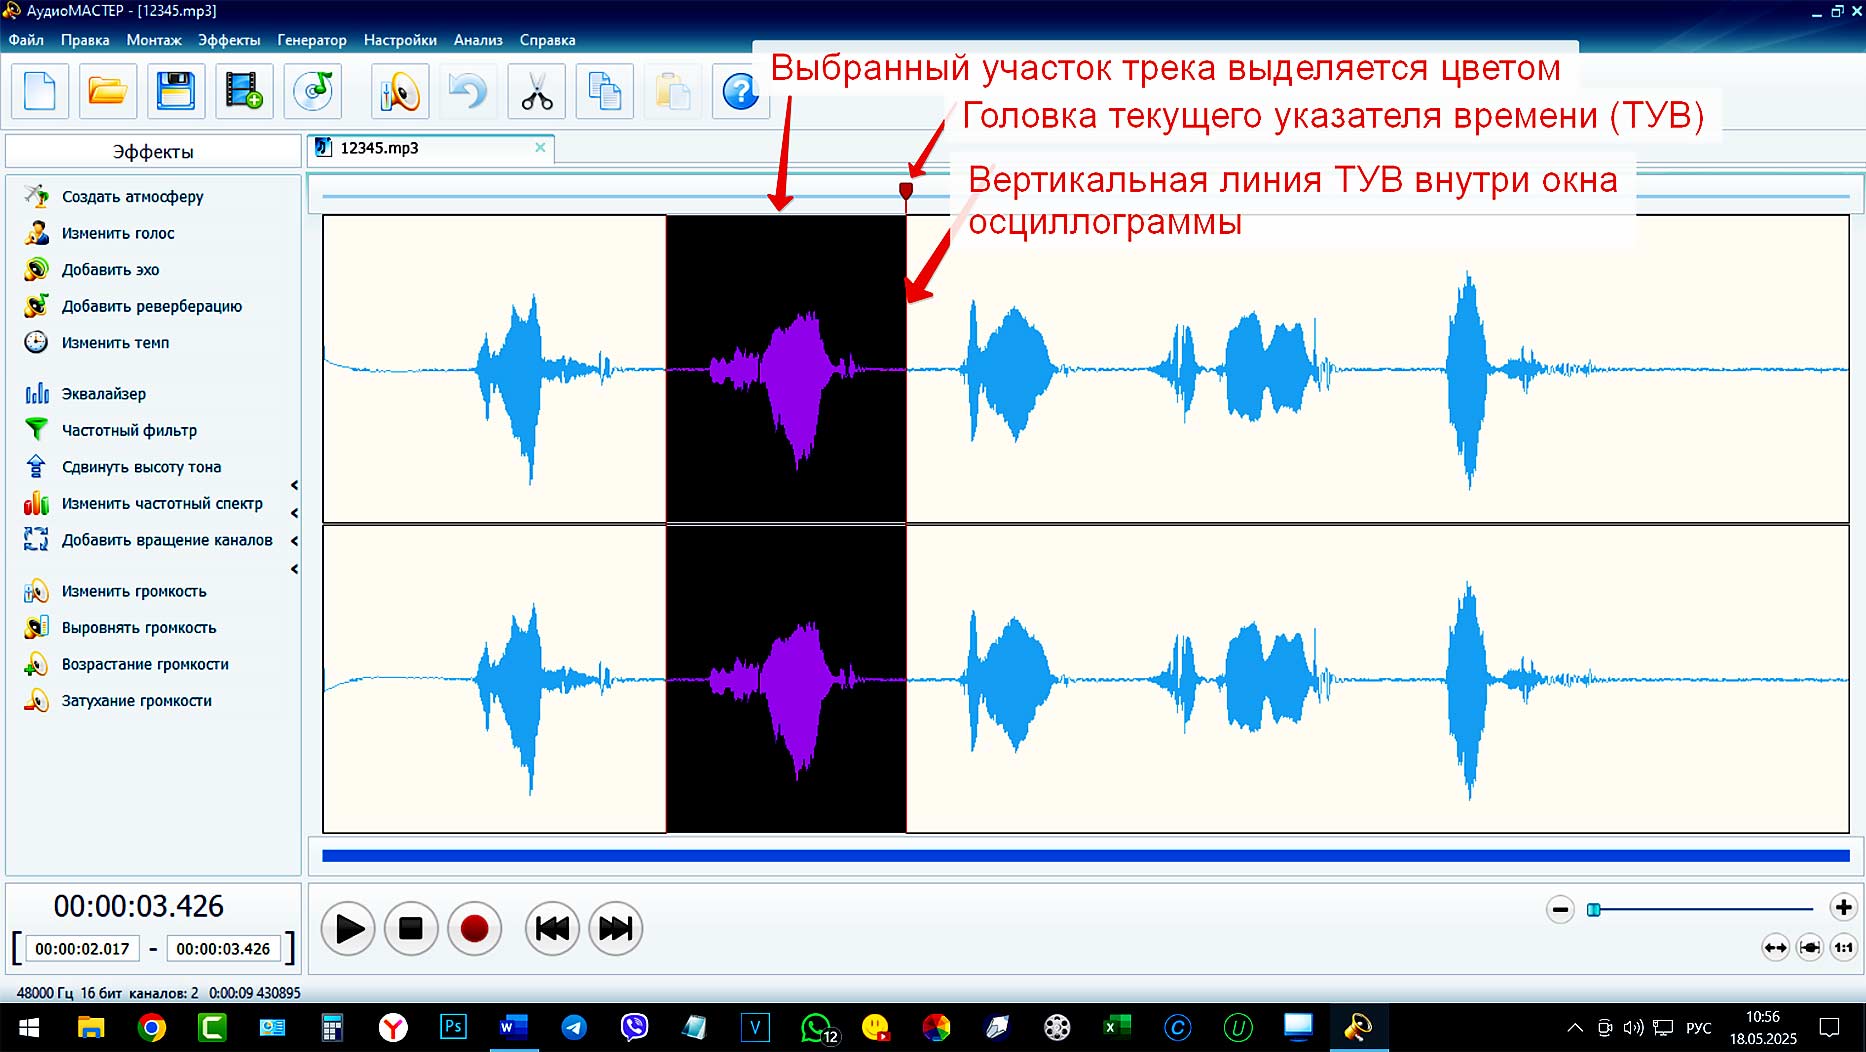Open the Справка menu
Screen dimensions: 1866x1052
(547, 40)
